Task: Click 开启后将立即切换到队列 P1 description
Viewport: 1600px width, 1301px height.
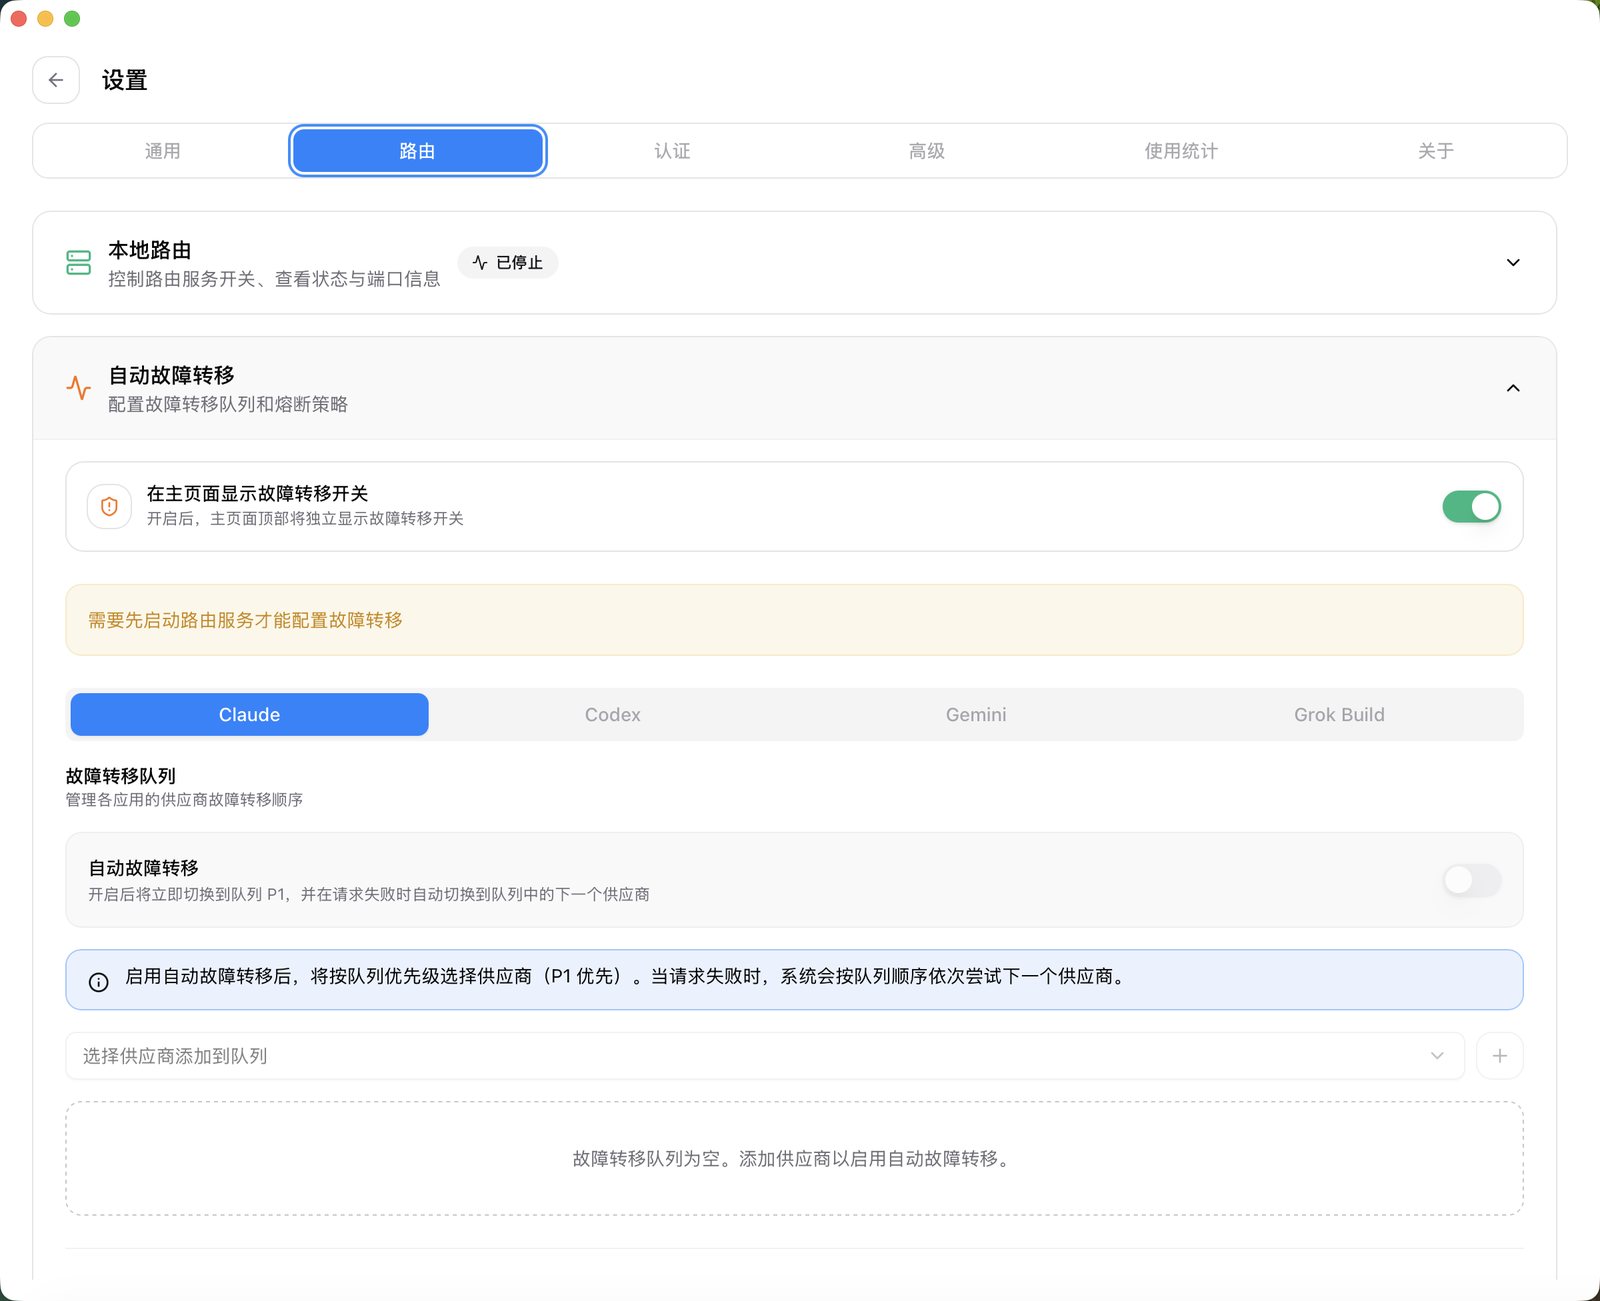Action: coord(369,894)
